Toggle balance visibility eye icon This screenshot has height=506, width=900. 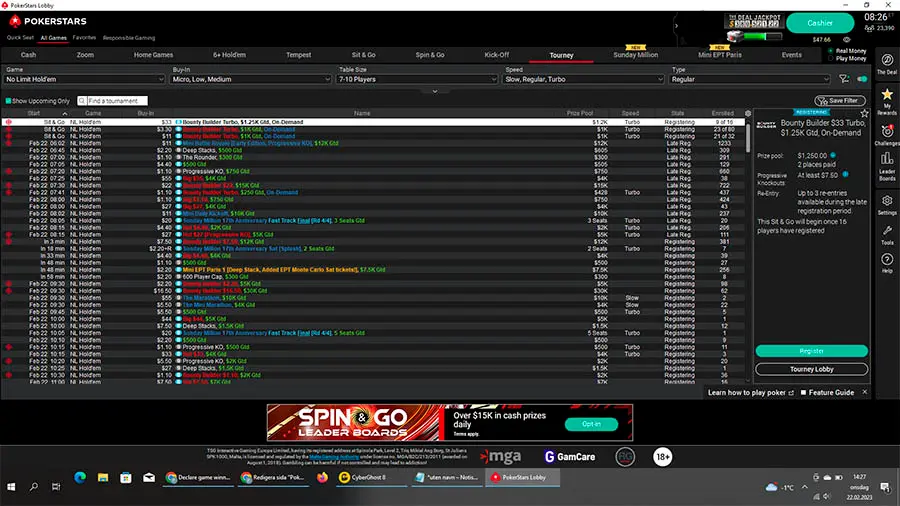[x=847, y=40]
